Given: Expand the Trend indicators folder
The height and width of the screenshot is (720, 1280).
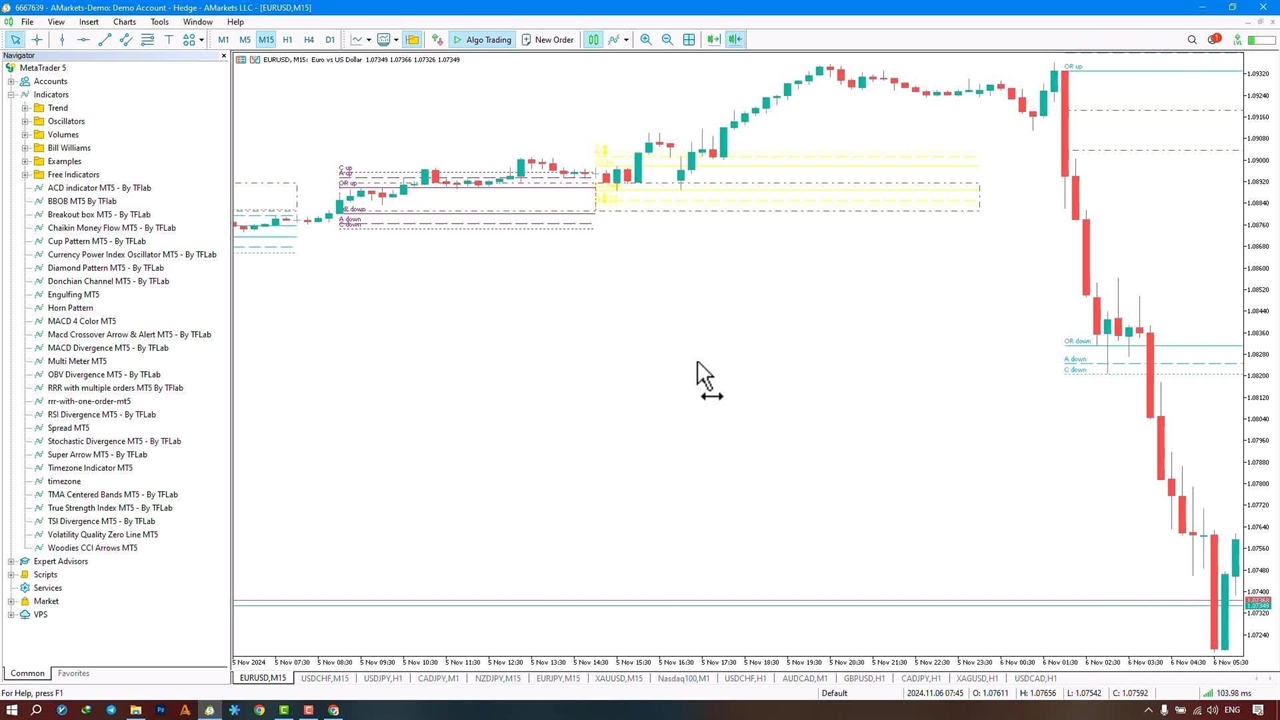Looking at the screenshot, I should click(x=25, y=108).
